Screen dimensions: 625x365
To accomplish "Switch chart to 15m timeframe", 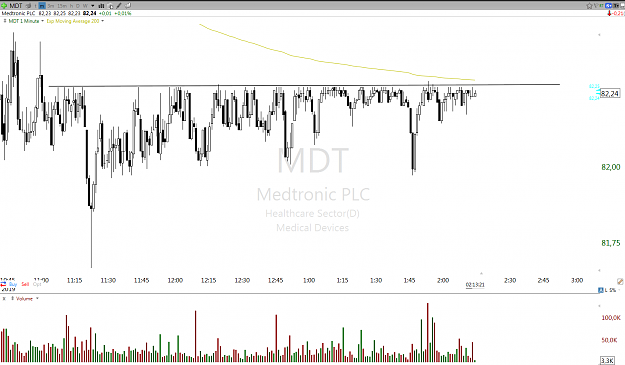I will coord(62,6).
